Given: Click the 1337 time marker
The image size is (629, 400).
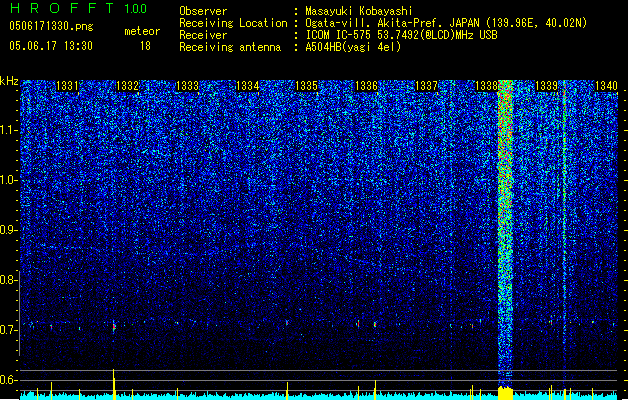Looking at the screenshot, I should [426, 86].
